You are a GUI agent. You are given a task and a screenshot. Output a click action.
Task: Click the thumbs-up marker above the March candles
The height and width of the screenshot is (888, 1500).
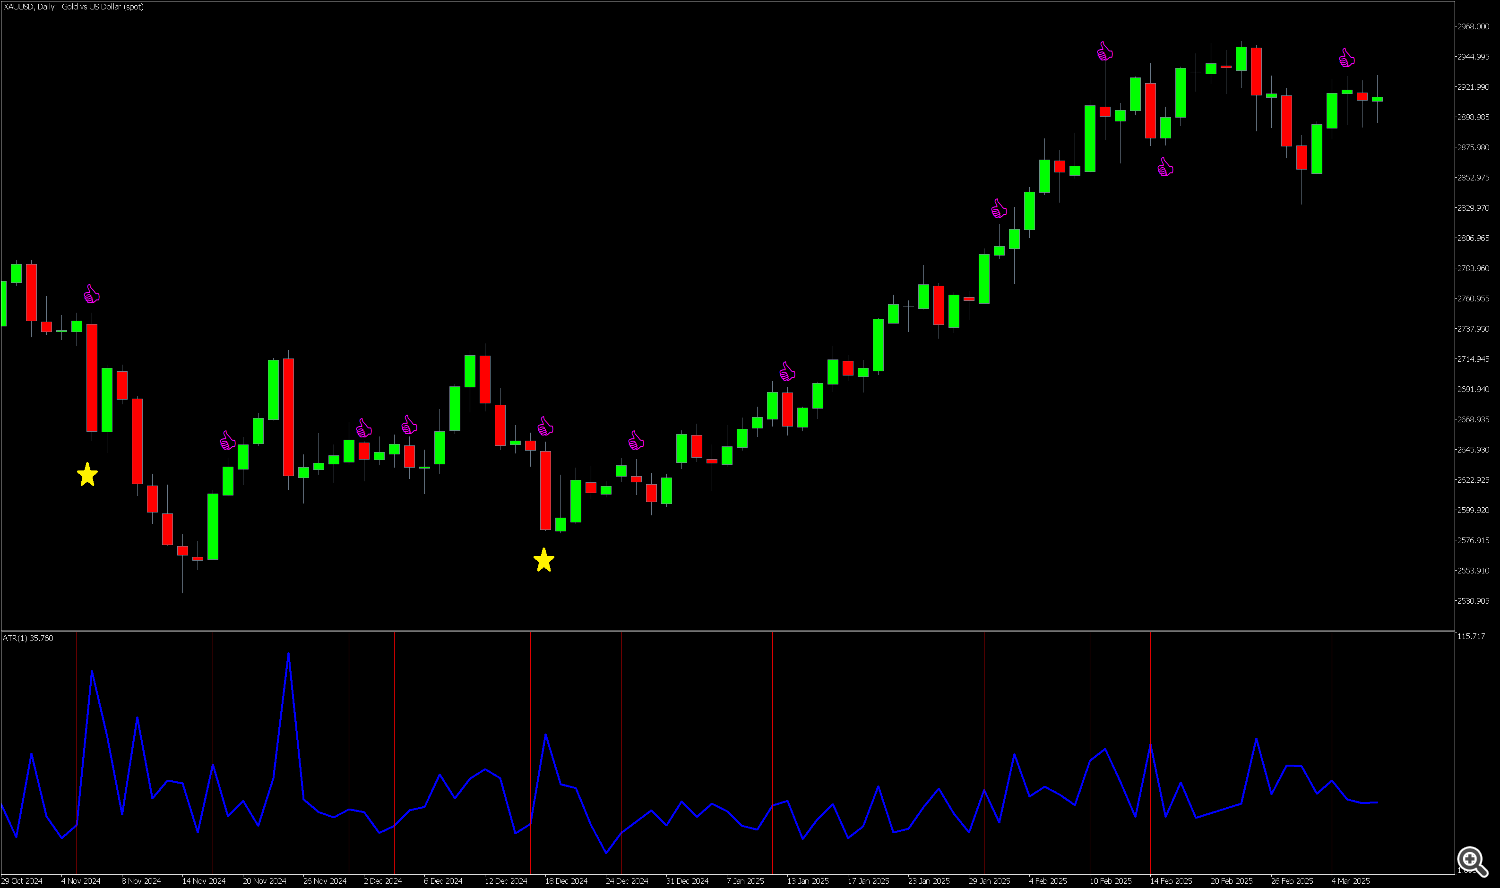(1347, 58)
